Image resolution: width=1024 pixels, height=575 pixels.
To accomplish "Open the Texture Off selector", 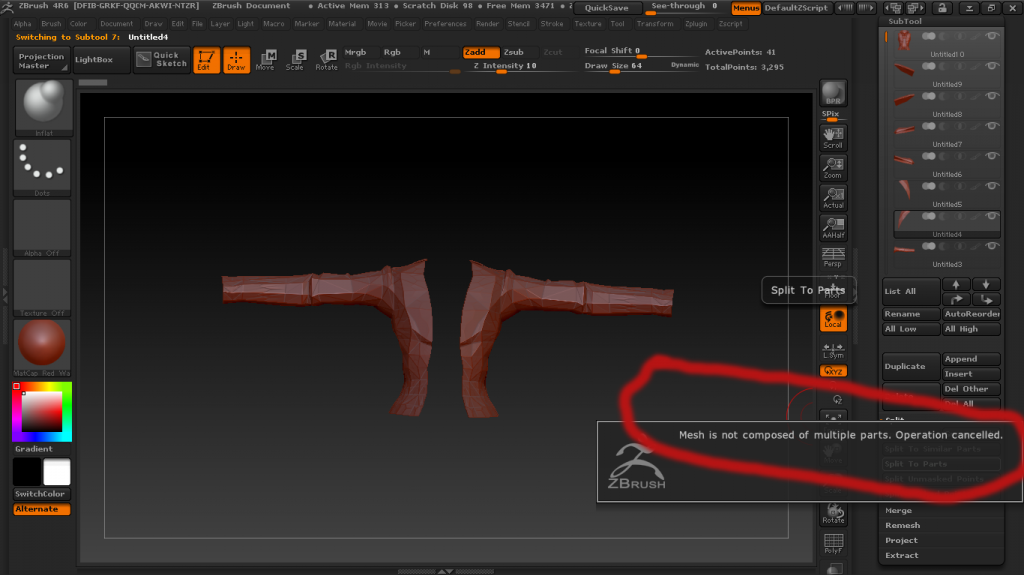I will pos(43,288).
